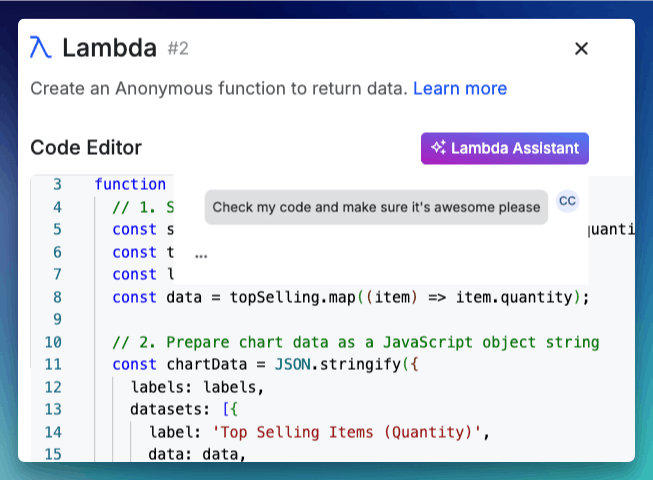Click empty line 9 in the editor
The width and height of the screenshot is (653, 480).
pos(300,320)
